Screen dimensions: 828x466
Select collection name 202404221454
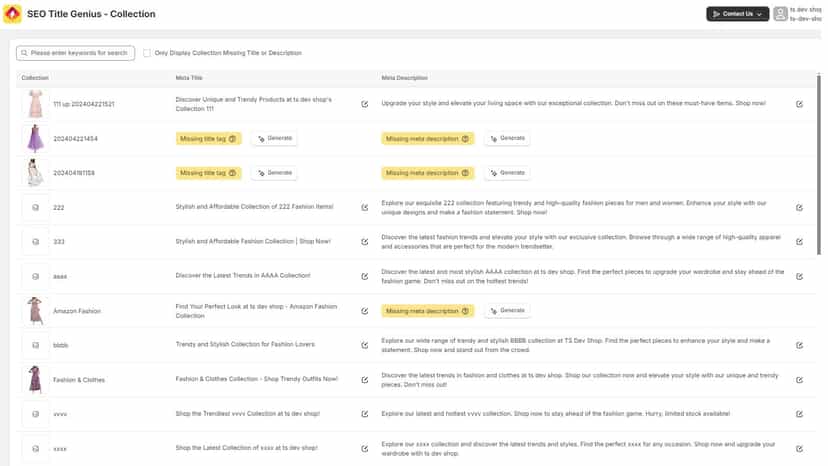tap(76, 139)
